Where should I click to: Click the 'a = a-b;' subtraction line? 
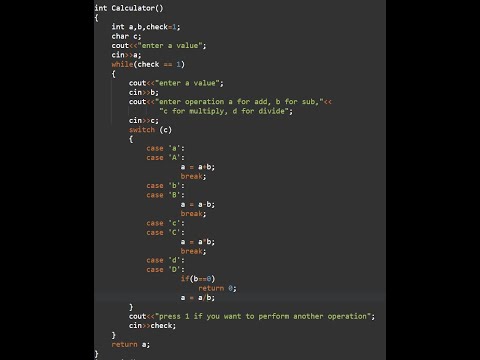[198, 204]
